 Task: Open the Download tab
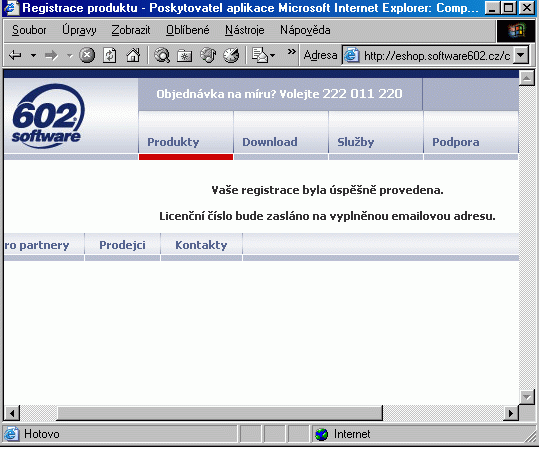(x=281, y=132)
